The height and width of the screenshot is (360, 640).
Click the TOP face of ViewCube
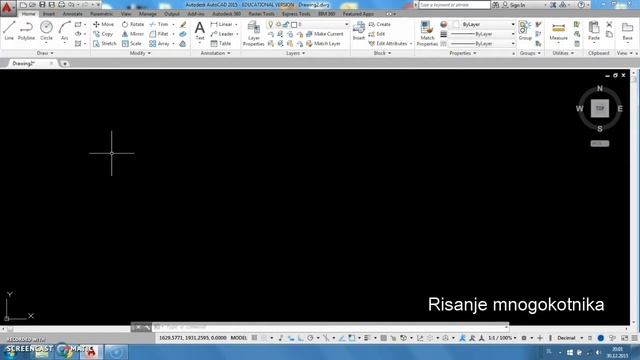point(600,108)
